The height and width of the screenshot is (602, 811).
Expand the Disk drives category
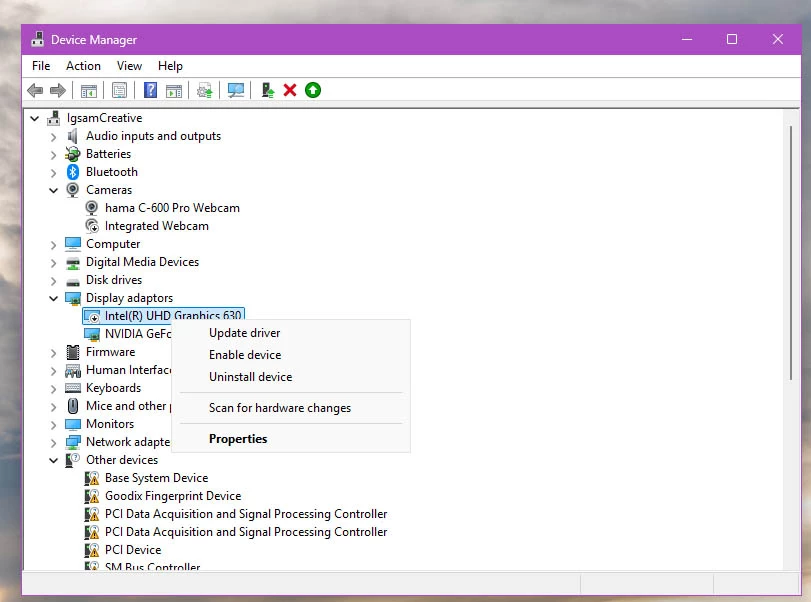tap(53, 281)
